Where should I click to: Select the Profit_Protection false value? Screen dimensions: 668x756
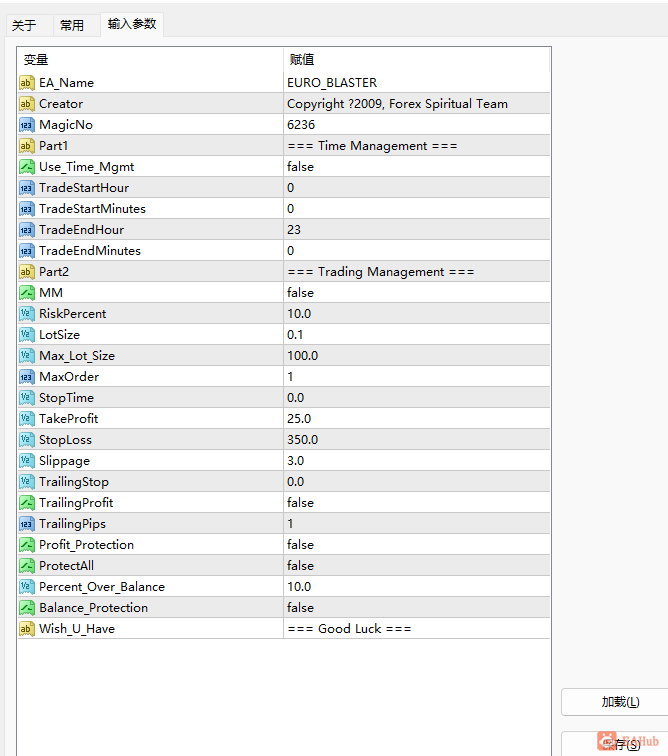(417, 544)
